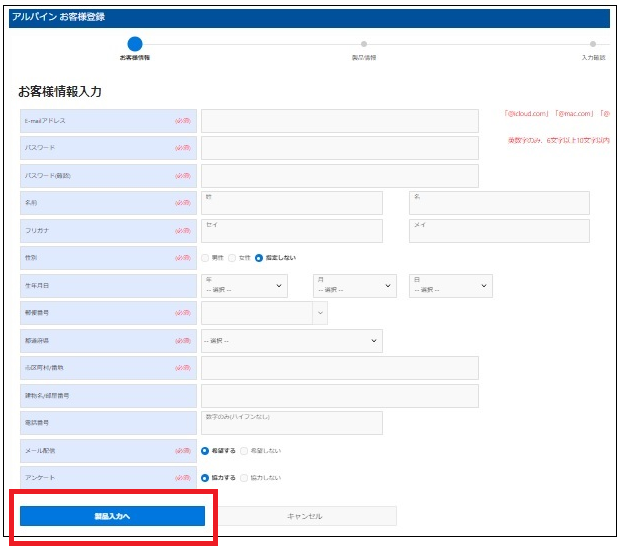
Task: Click the 電話番号 phone number field
Action: pyautogui.click(x=291, y=423)
